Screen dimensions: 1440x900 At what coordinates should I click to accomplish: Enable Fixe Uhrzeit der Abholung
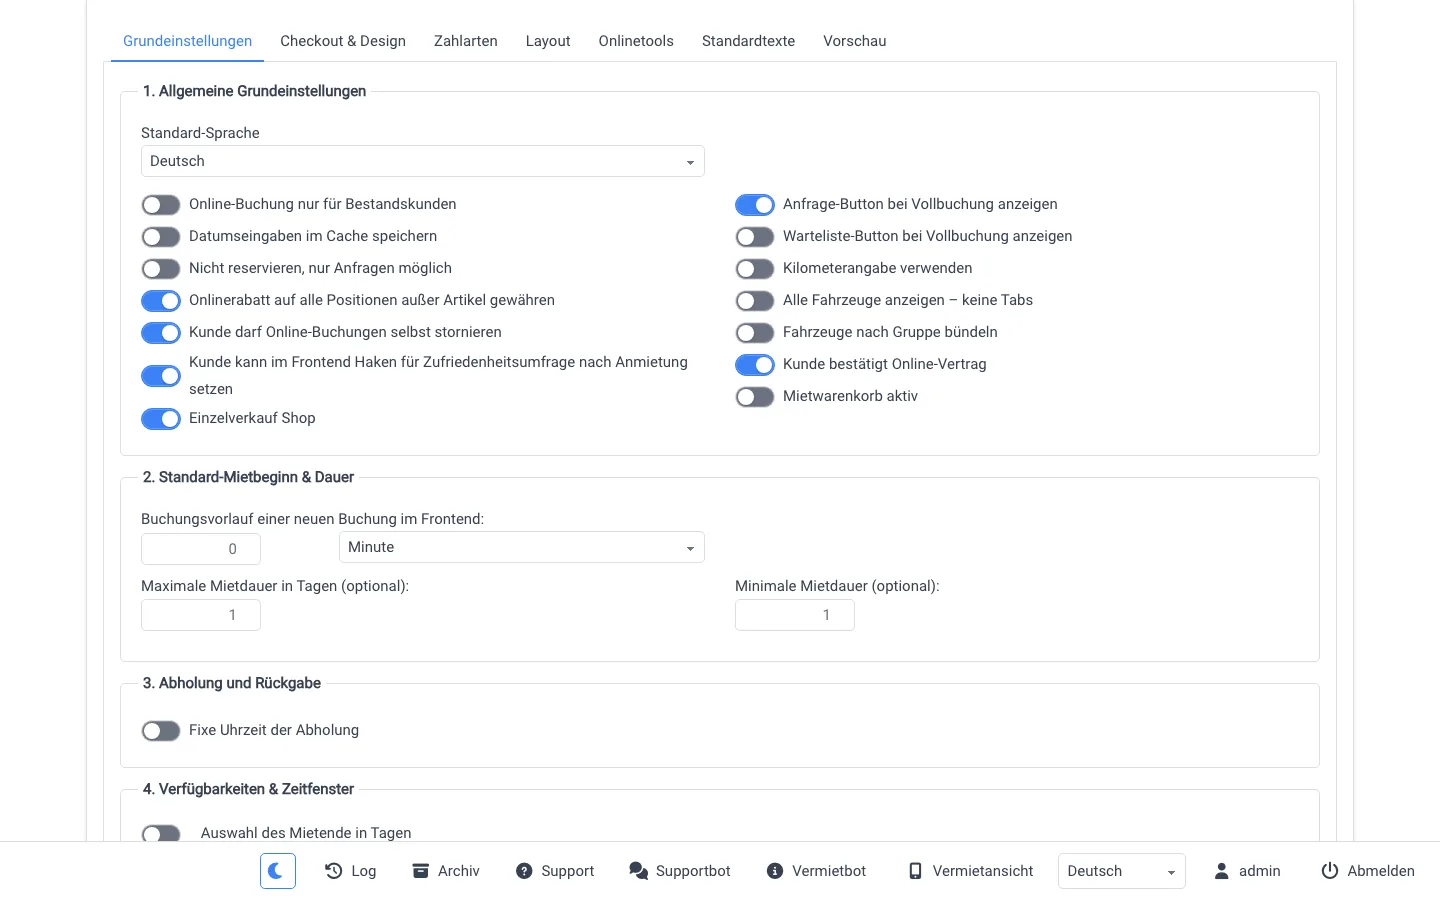click(x=161, y=731)
